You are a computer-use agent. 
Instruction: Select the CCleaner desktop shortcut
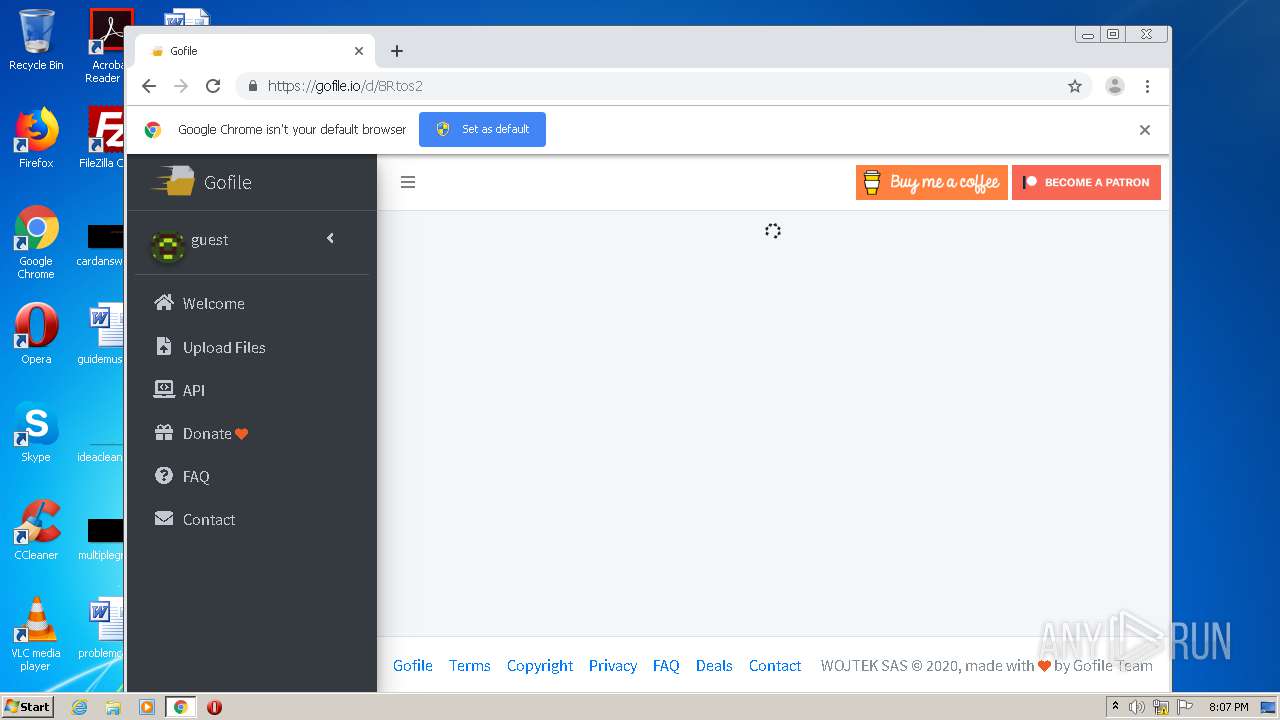coord(36,530)
